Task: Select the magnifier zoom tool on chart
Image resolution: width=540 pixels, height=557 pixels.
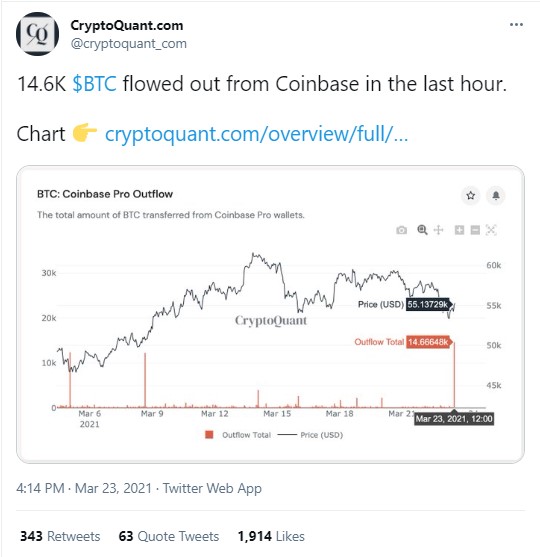Action: point(422,230)
